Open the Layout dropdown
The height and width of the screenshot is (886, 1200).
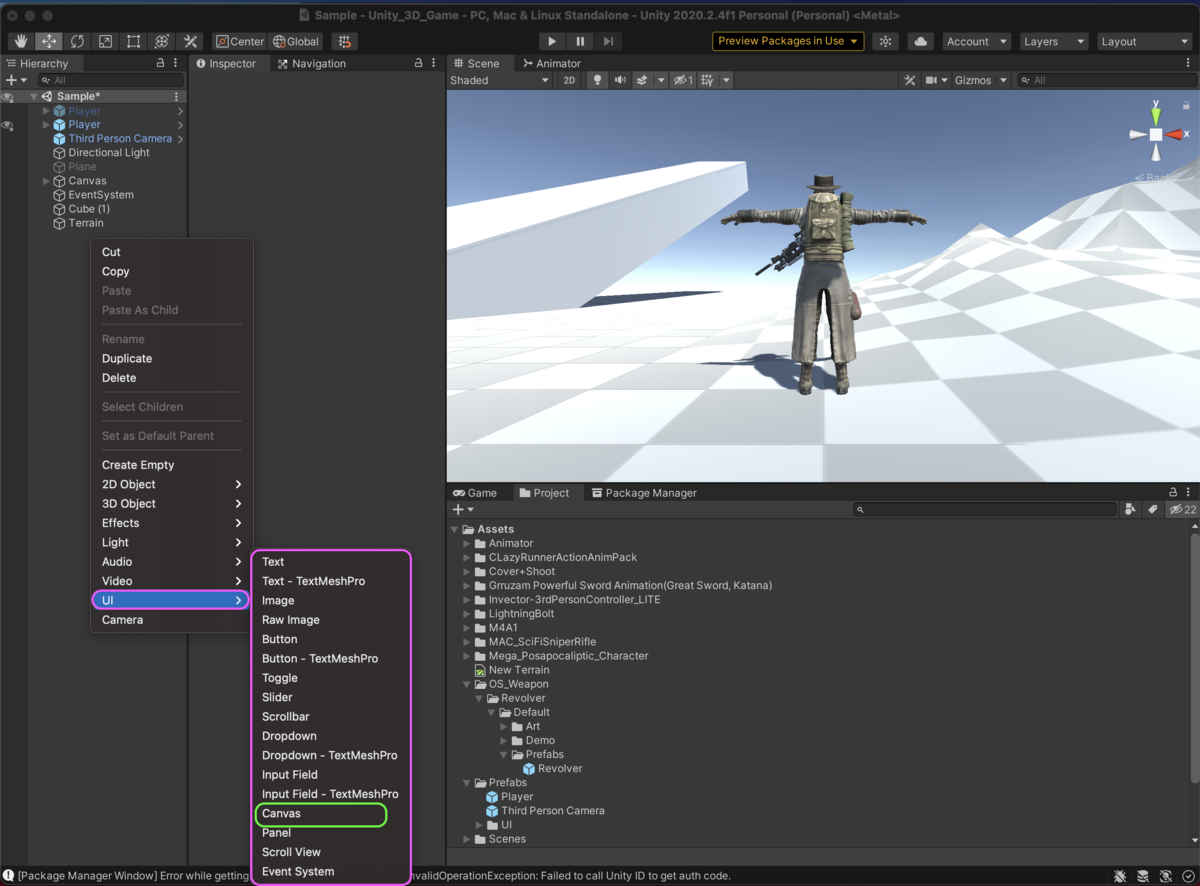(1143, 41)
